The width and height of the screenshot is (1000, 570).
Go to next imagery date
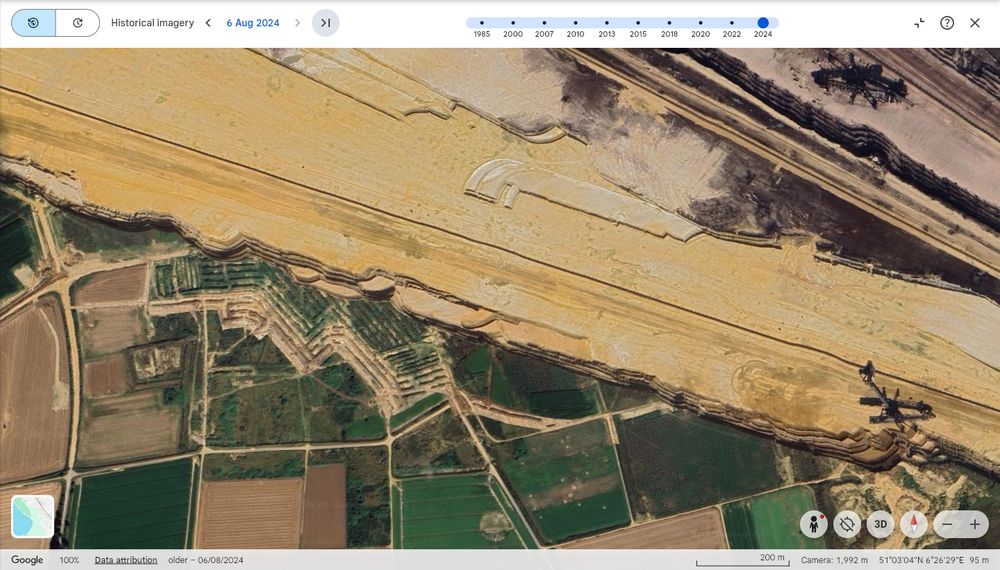pyautogui.click(x=297, y=23)
